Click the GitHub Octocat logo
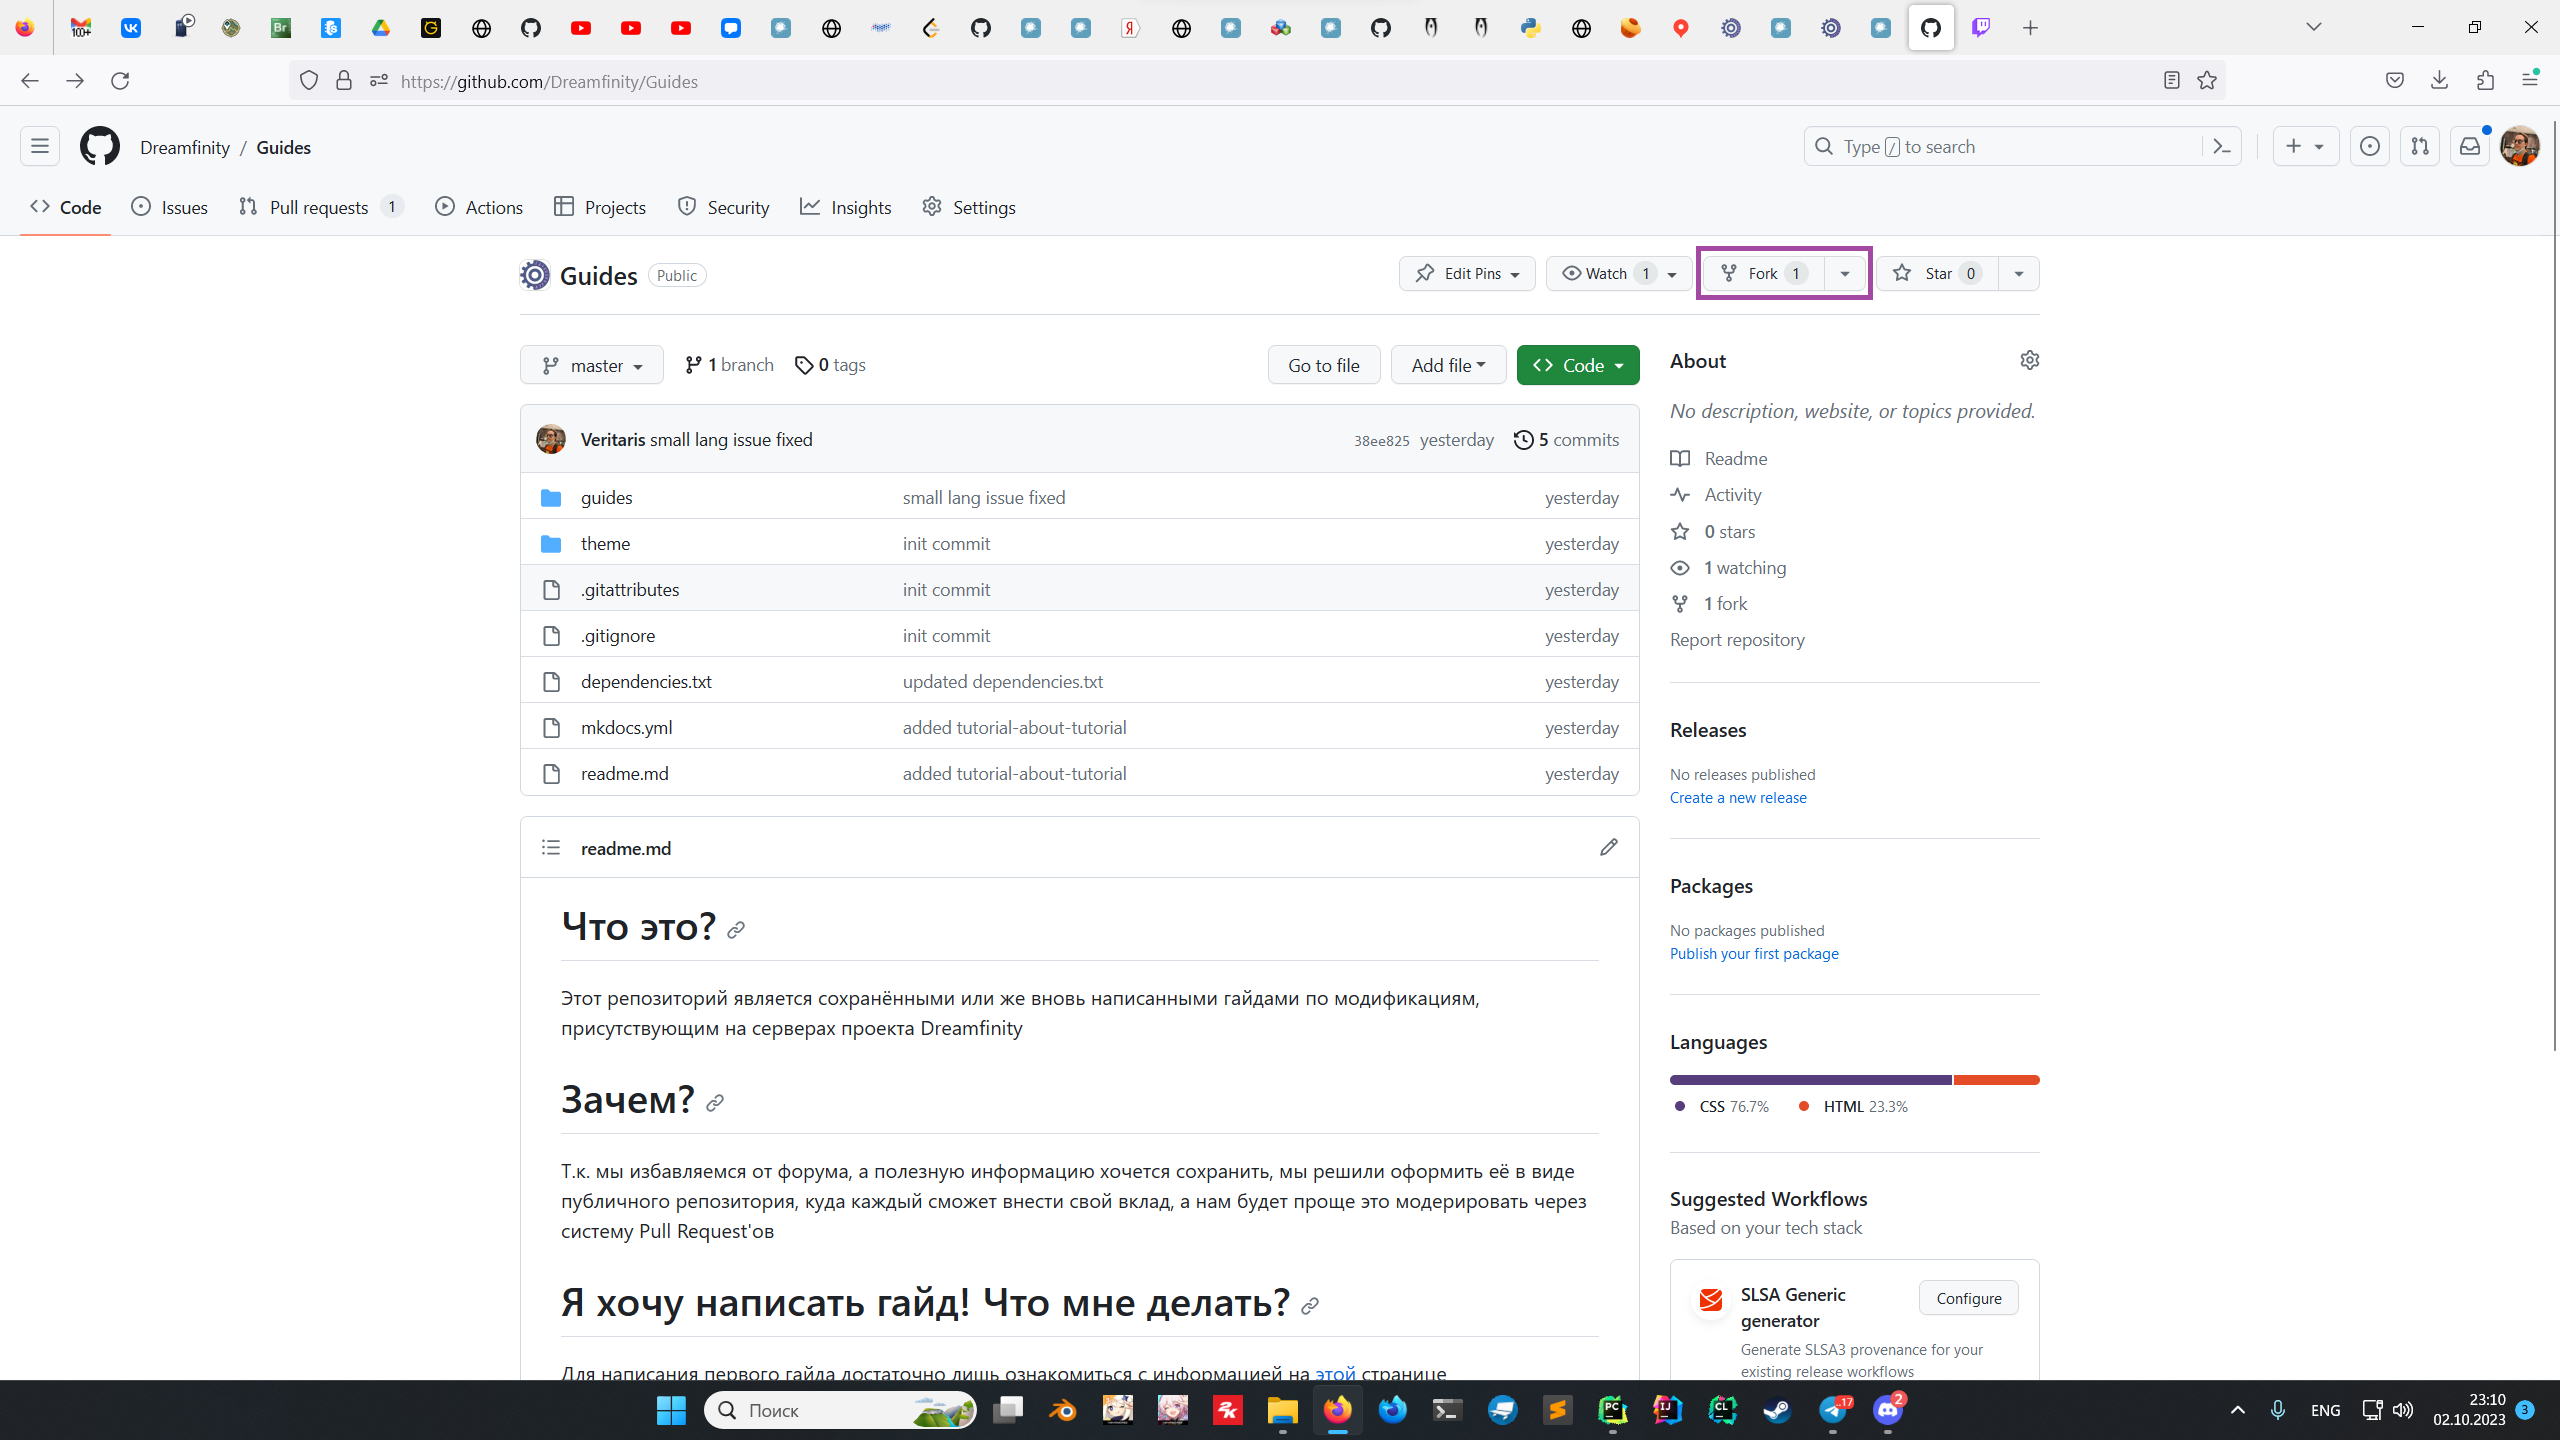 coord(99,147)
